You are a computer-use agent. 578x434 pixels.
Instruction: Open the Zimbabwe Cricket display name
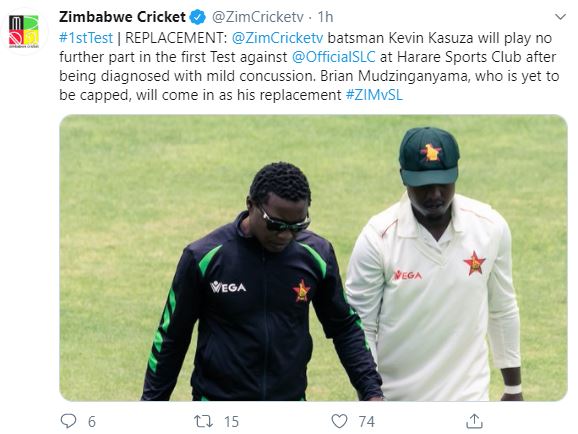tap(122, 17)
